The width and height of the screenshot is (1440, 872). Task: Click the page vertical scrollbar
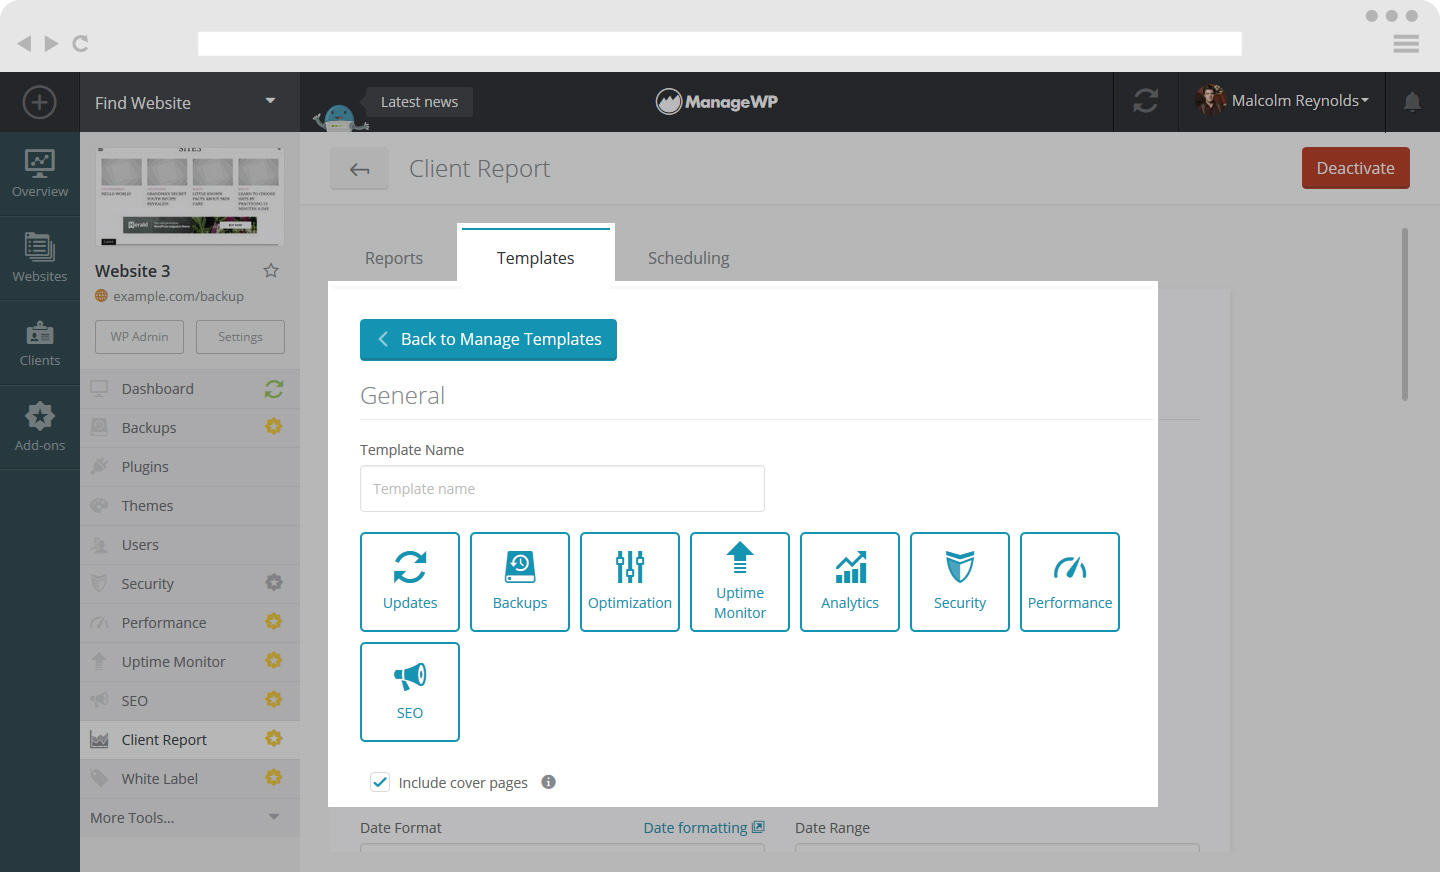[x=1405, y=314]
